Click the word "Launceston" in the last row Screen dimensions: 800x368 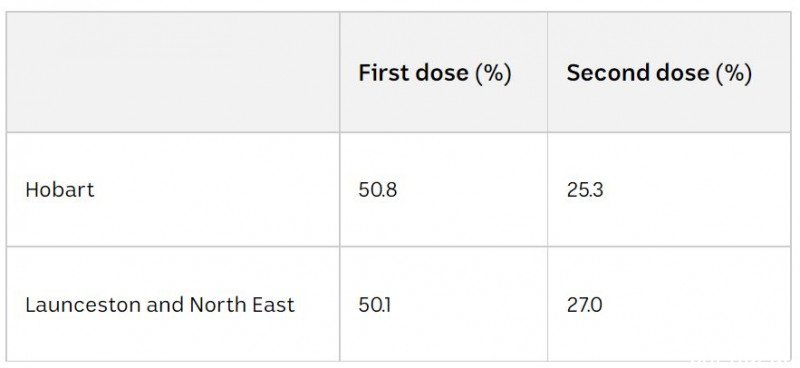(x=83, y=305)
